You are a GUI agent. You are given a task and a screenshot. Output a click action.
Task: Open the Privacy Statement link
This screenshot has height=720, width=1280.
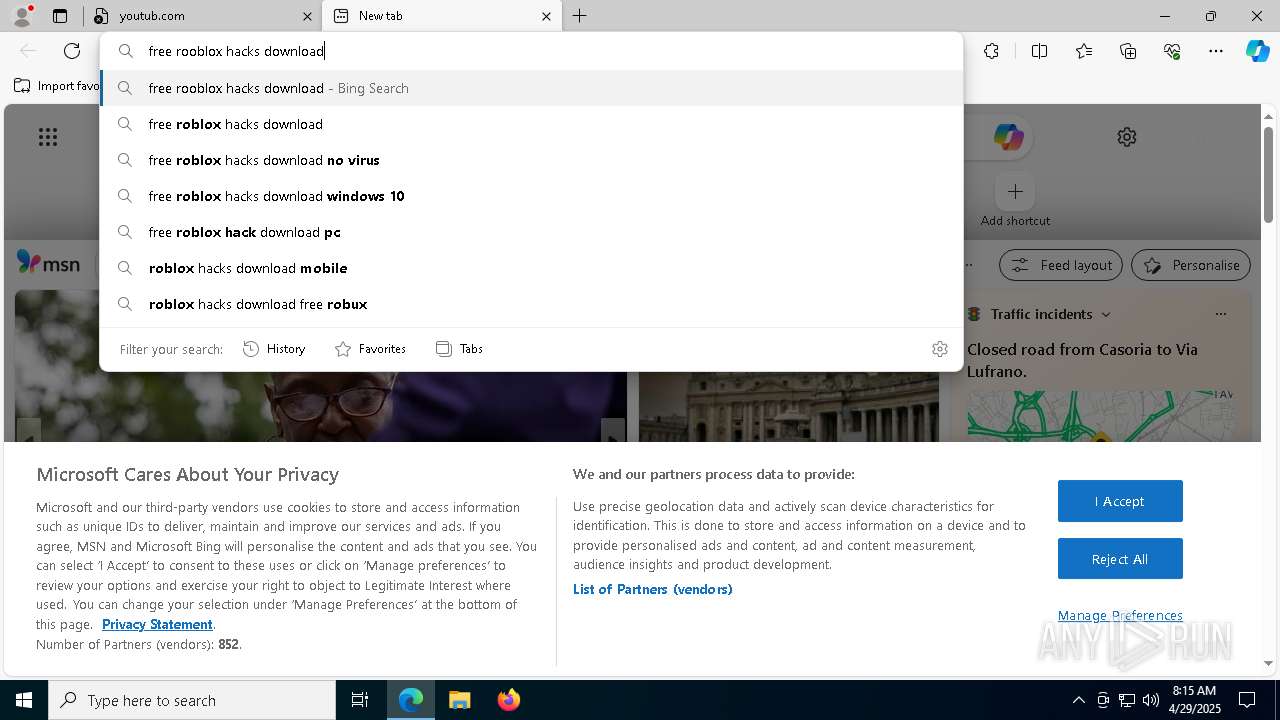157,625
